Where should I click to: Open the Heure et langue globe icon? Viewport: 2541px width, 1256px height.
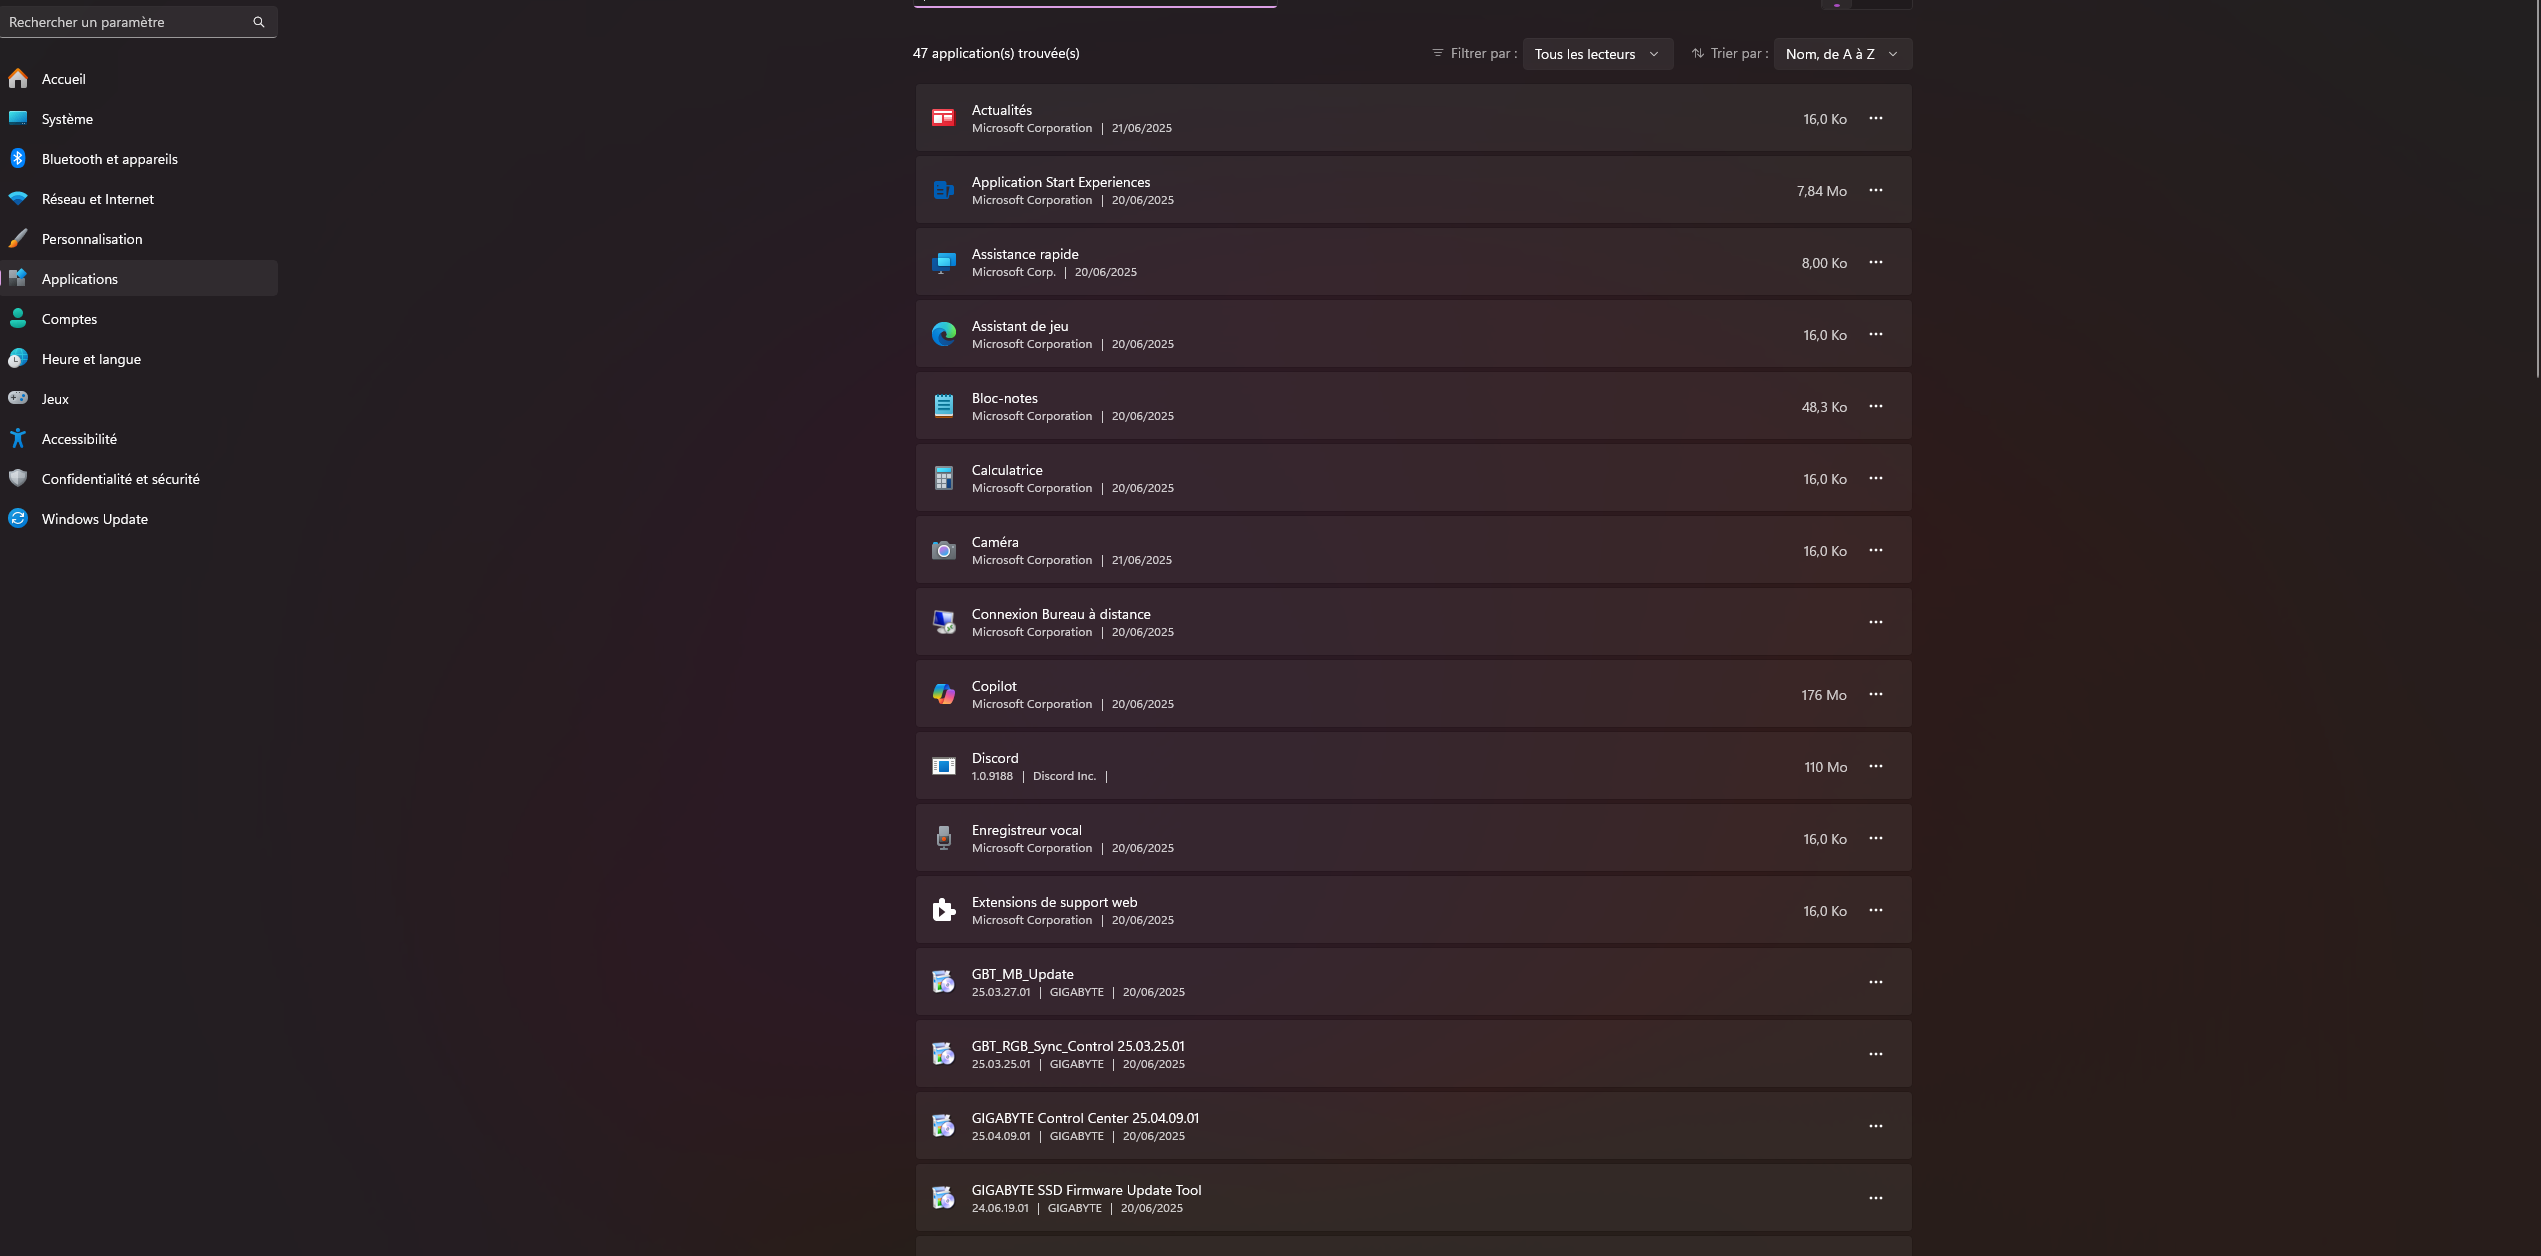18,358
